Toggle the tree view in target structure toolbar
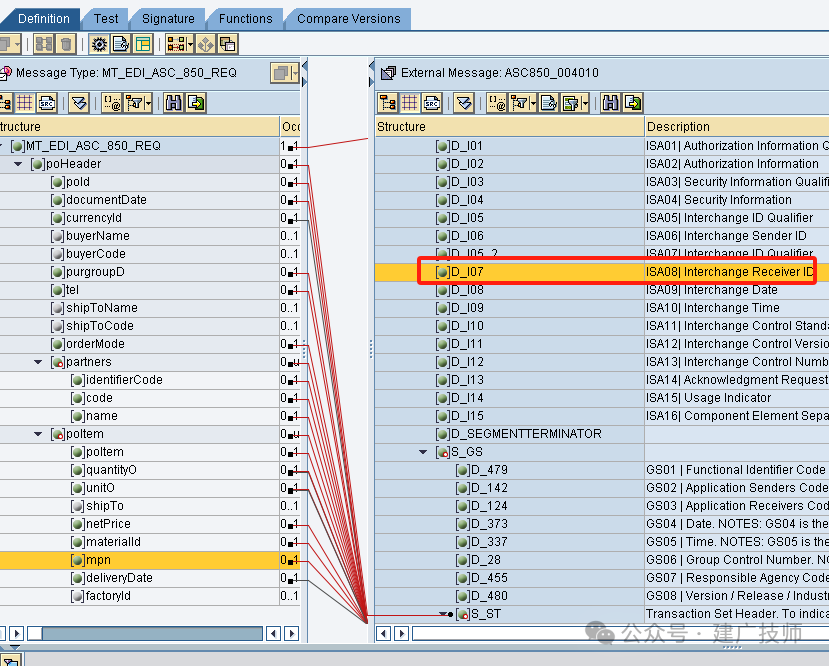 388,103
